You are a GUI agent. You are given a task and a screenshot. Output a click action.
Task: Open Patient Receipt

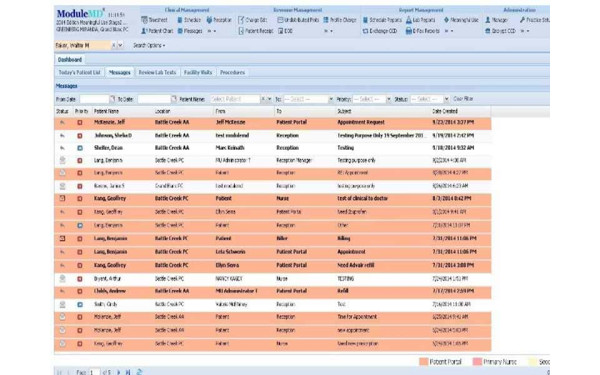point(256,31)
